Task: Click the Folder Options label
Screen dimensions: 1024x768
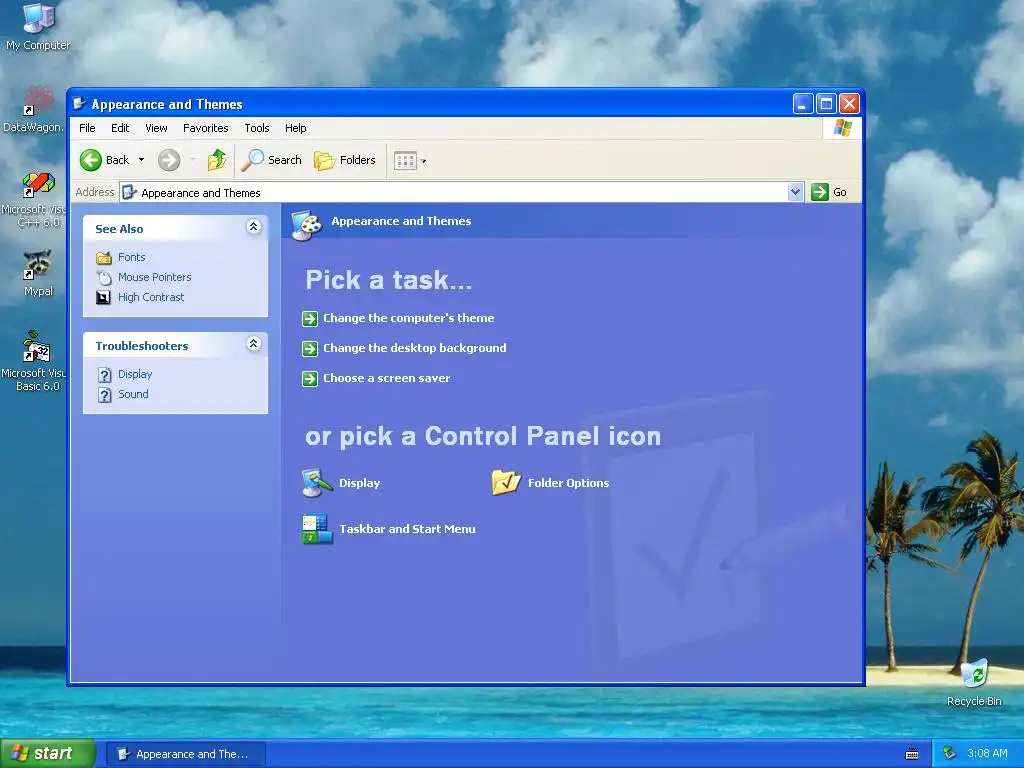Action: point(568,483)
